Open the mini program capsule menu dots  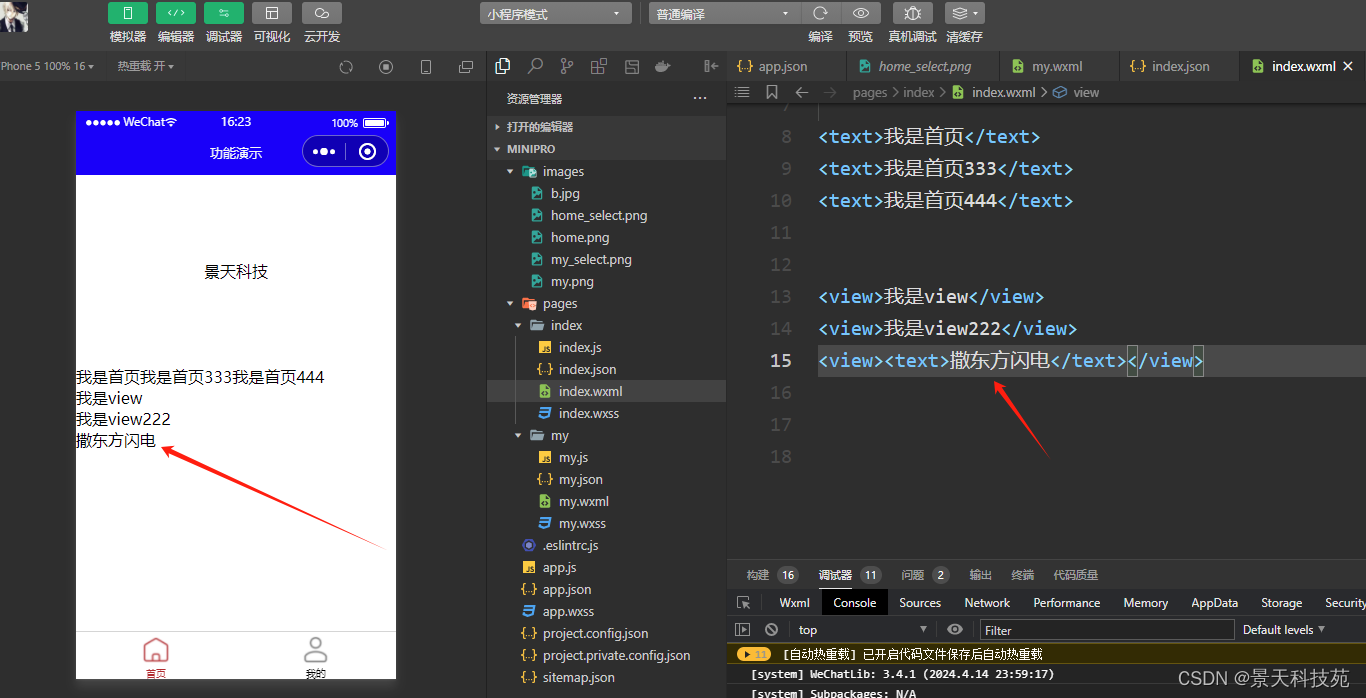(x=324, y=151)
